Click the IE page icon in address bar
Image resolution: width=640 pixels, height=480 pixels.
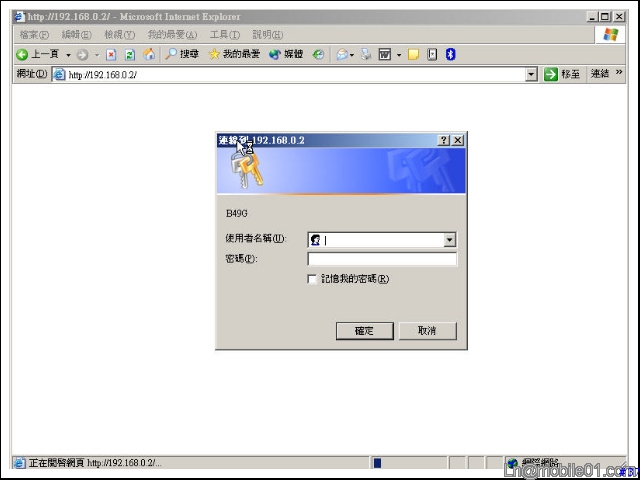(x=60, y=75)
